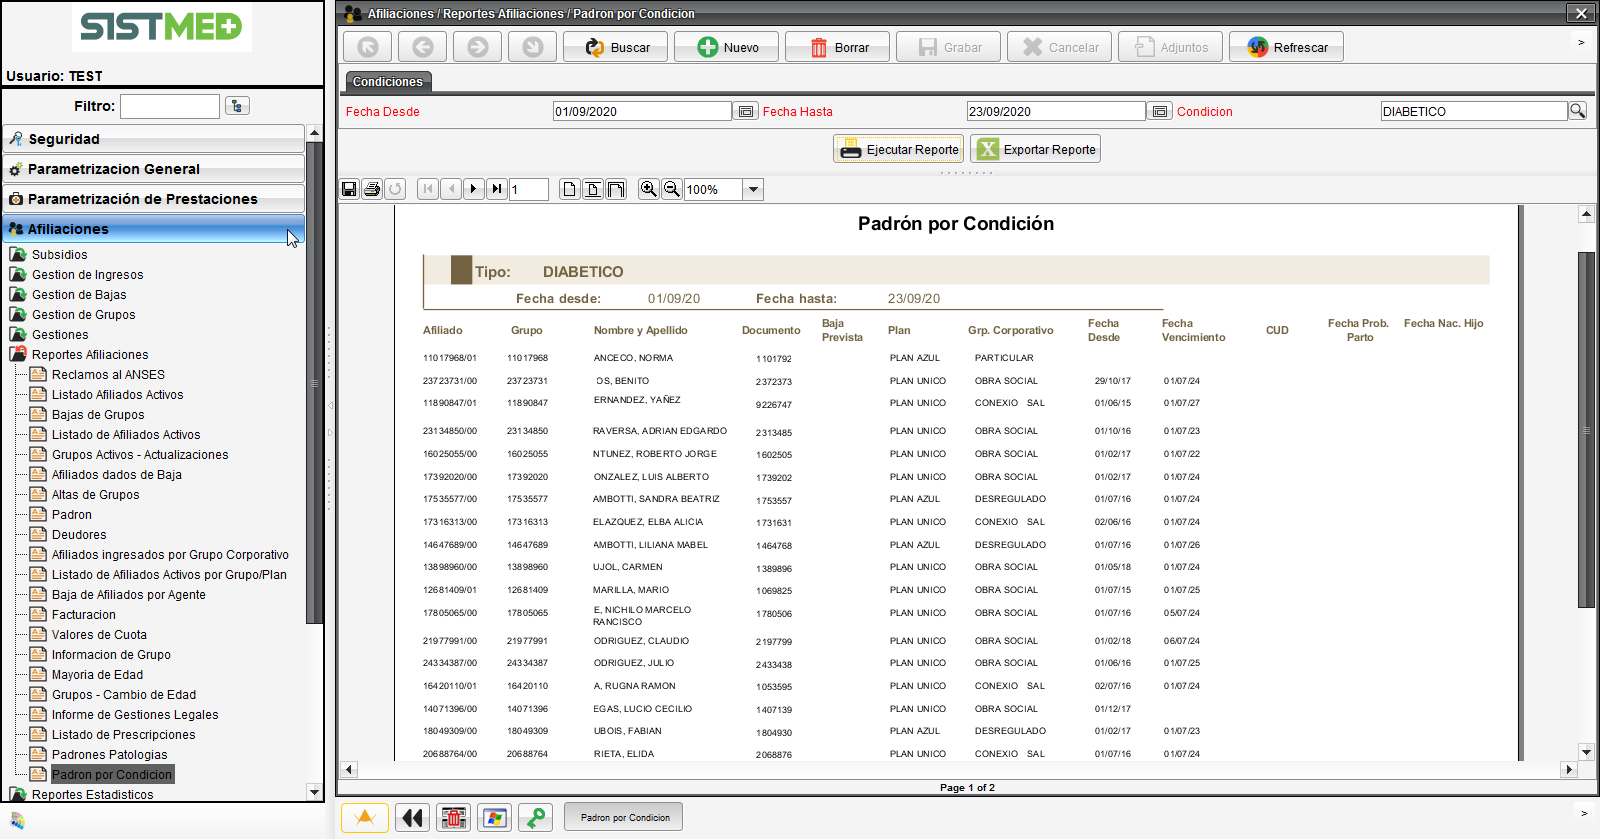Expand Parametrización de Prestaciones section
The height and width of the screenshot is (839, 1600).
pos(153,199)
